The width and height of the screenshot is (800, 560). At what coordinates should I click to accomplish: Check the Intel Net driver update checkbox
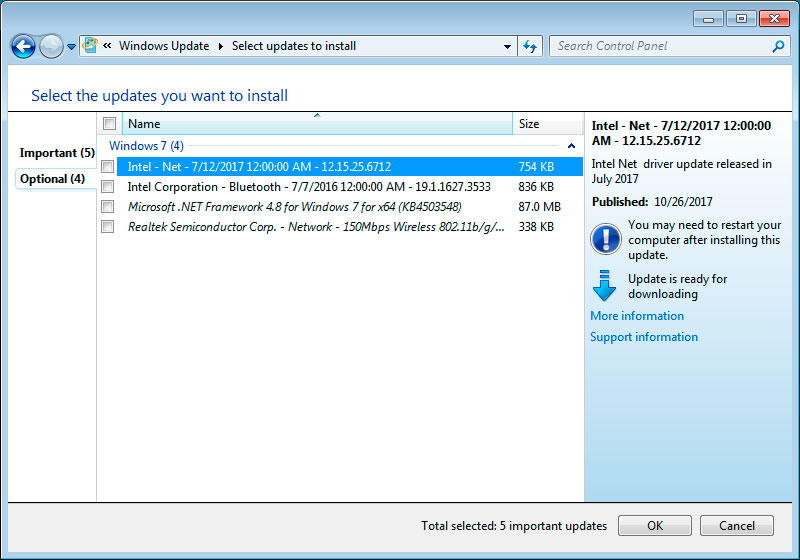point(108,166)
